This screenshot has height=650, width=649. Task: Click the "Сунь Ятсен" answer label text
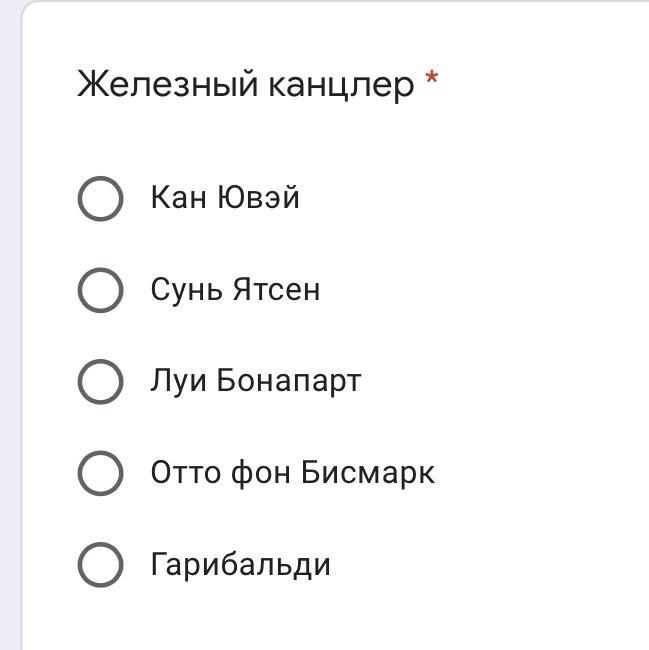tap(235, 290)
